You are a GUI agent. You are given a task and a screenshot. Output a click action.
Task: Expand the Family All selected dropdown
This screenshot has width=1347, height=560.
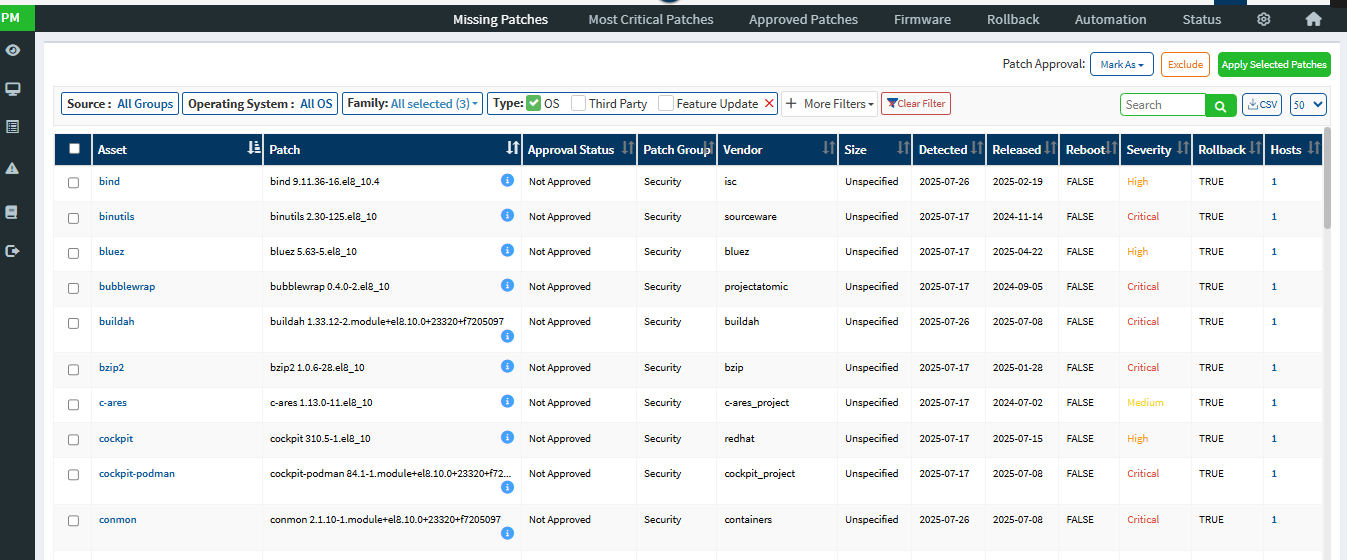435,103
